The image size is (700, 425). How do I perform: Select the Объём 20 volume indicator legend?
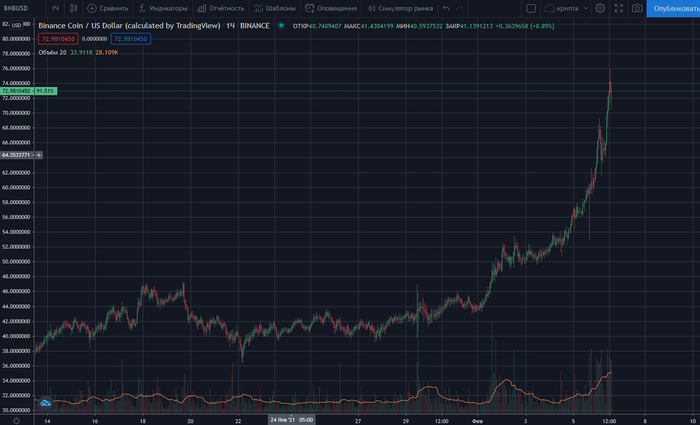52,52
